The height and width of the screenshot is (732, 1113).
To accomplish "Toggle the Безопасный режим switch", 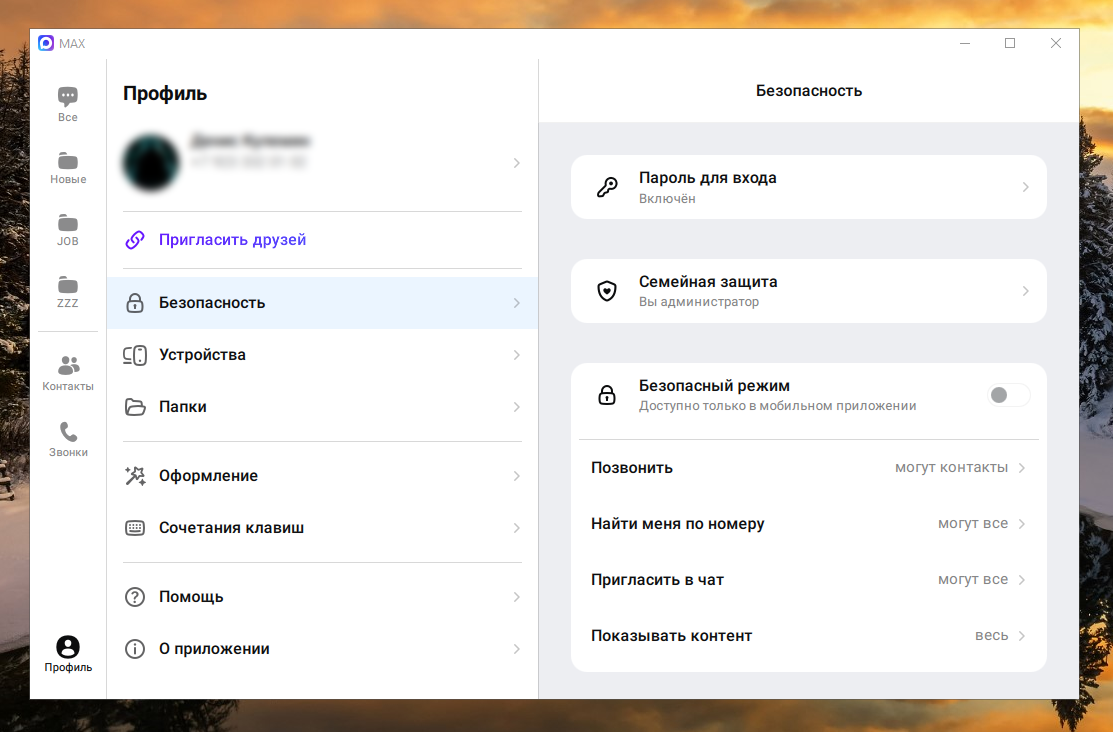I will point(1008,395).
